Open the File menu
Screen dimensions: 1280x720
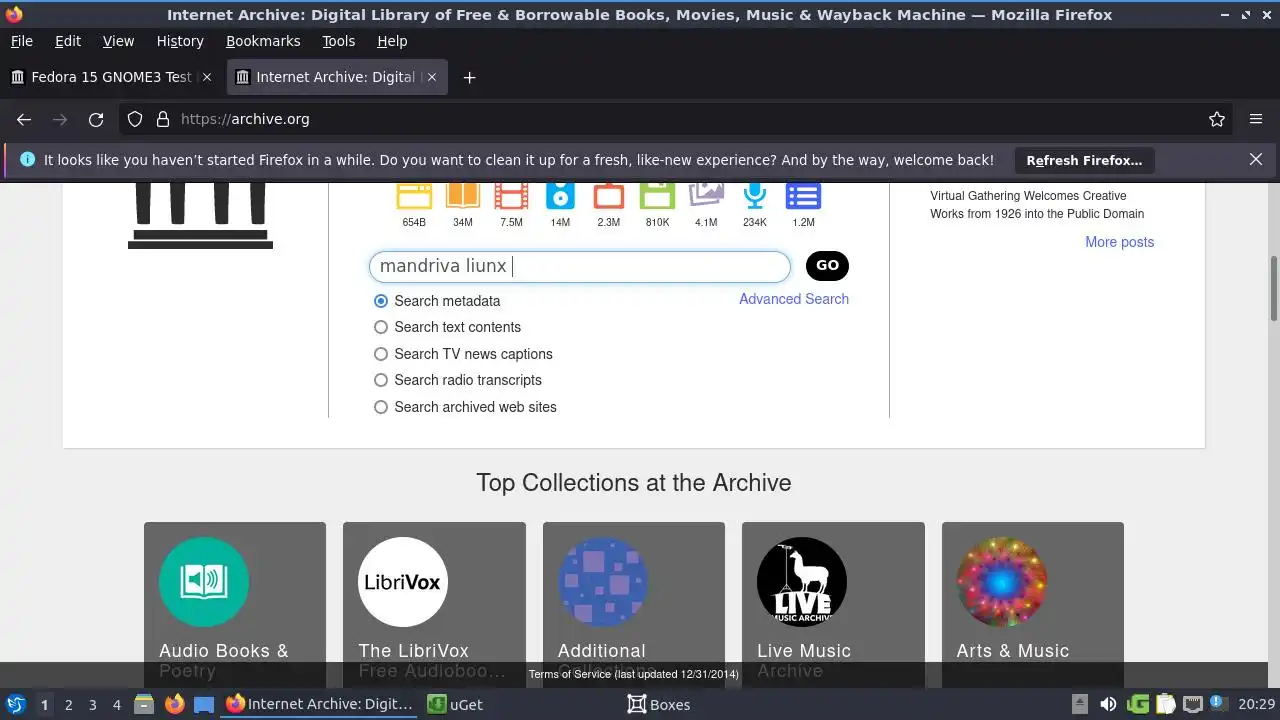[x=21, y=41]
